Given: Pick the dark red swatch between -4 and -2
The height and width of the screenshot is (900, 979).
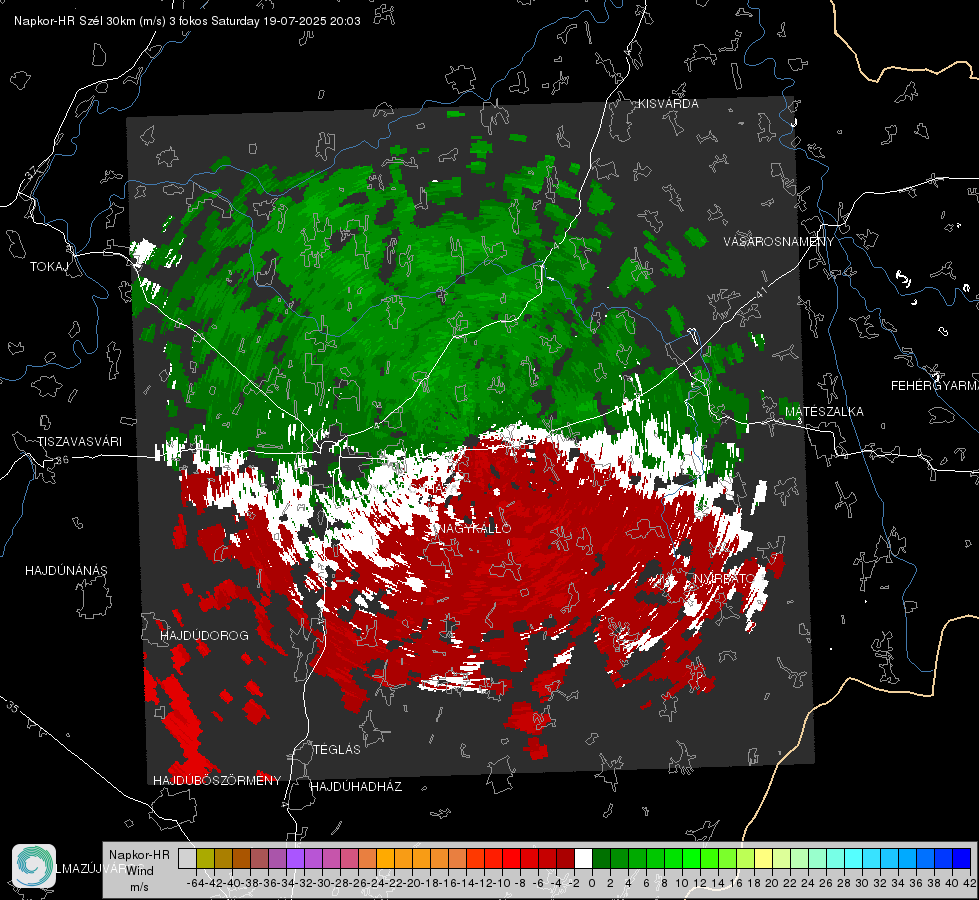Looking at the screenshot, I should (x=565, y=858).
